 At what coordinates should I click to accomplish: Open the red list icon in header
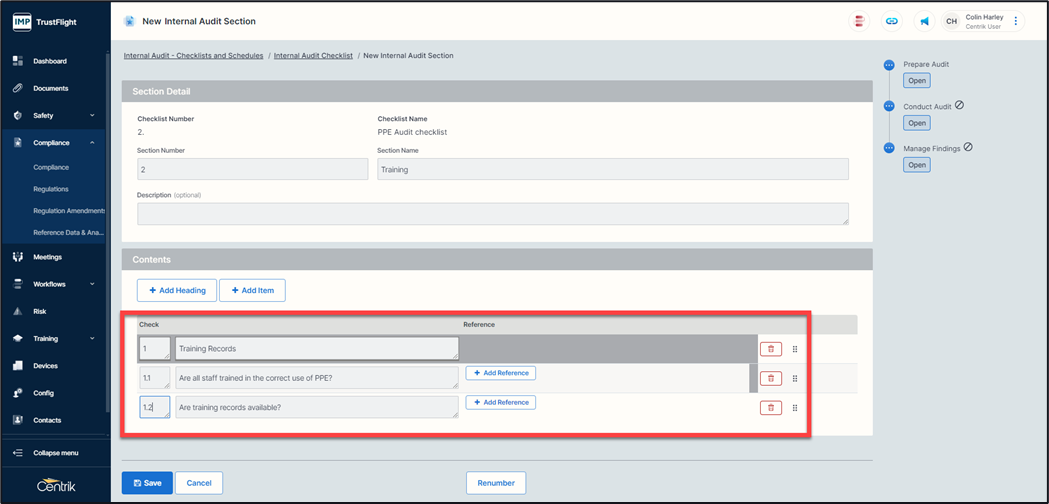click(x=859, y=21)
